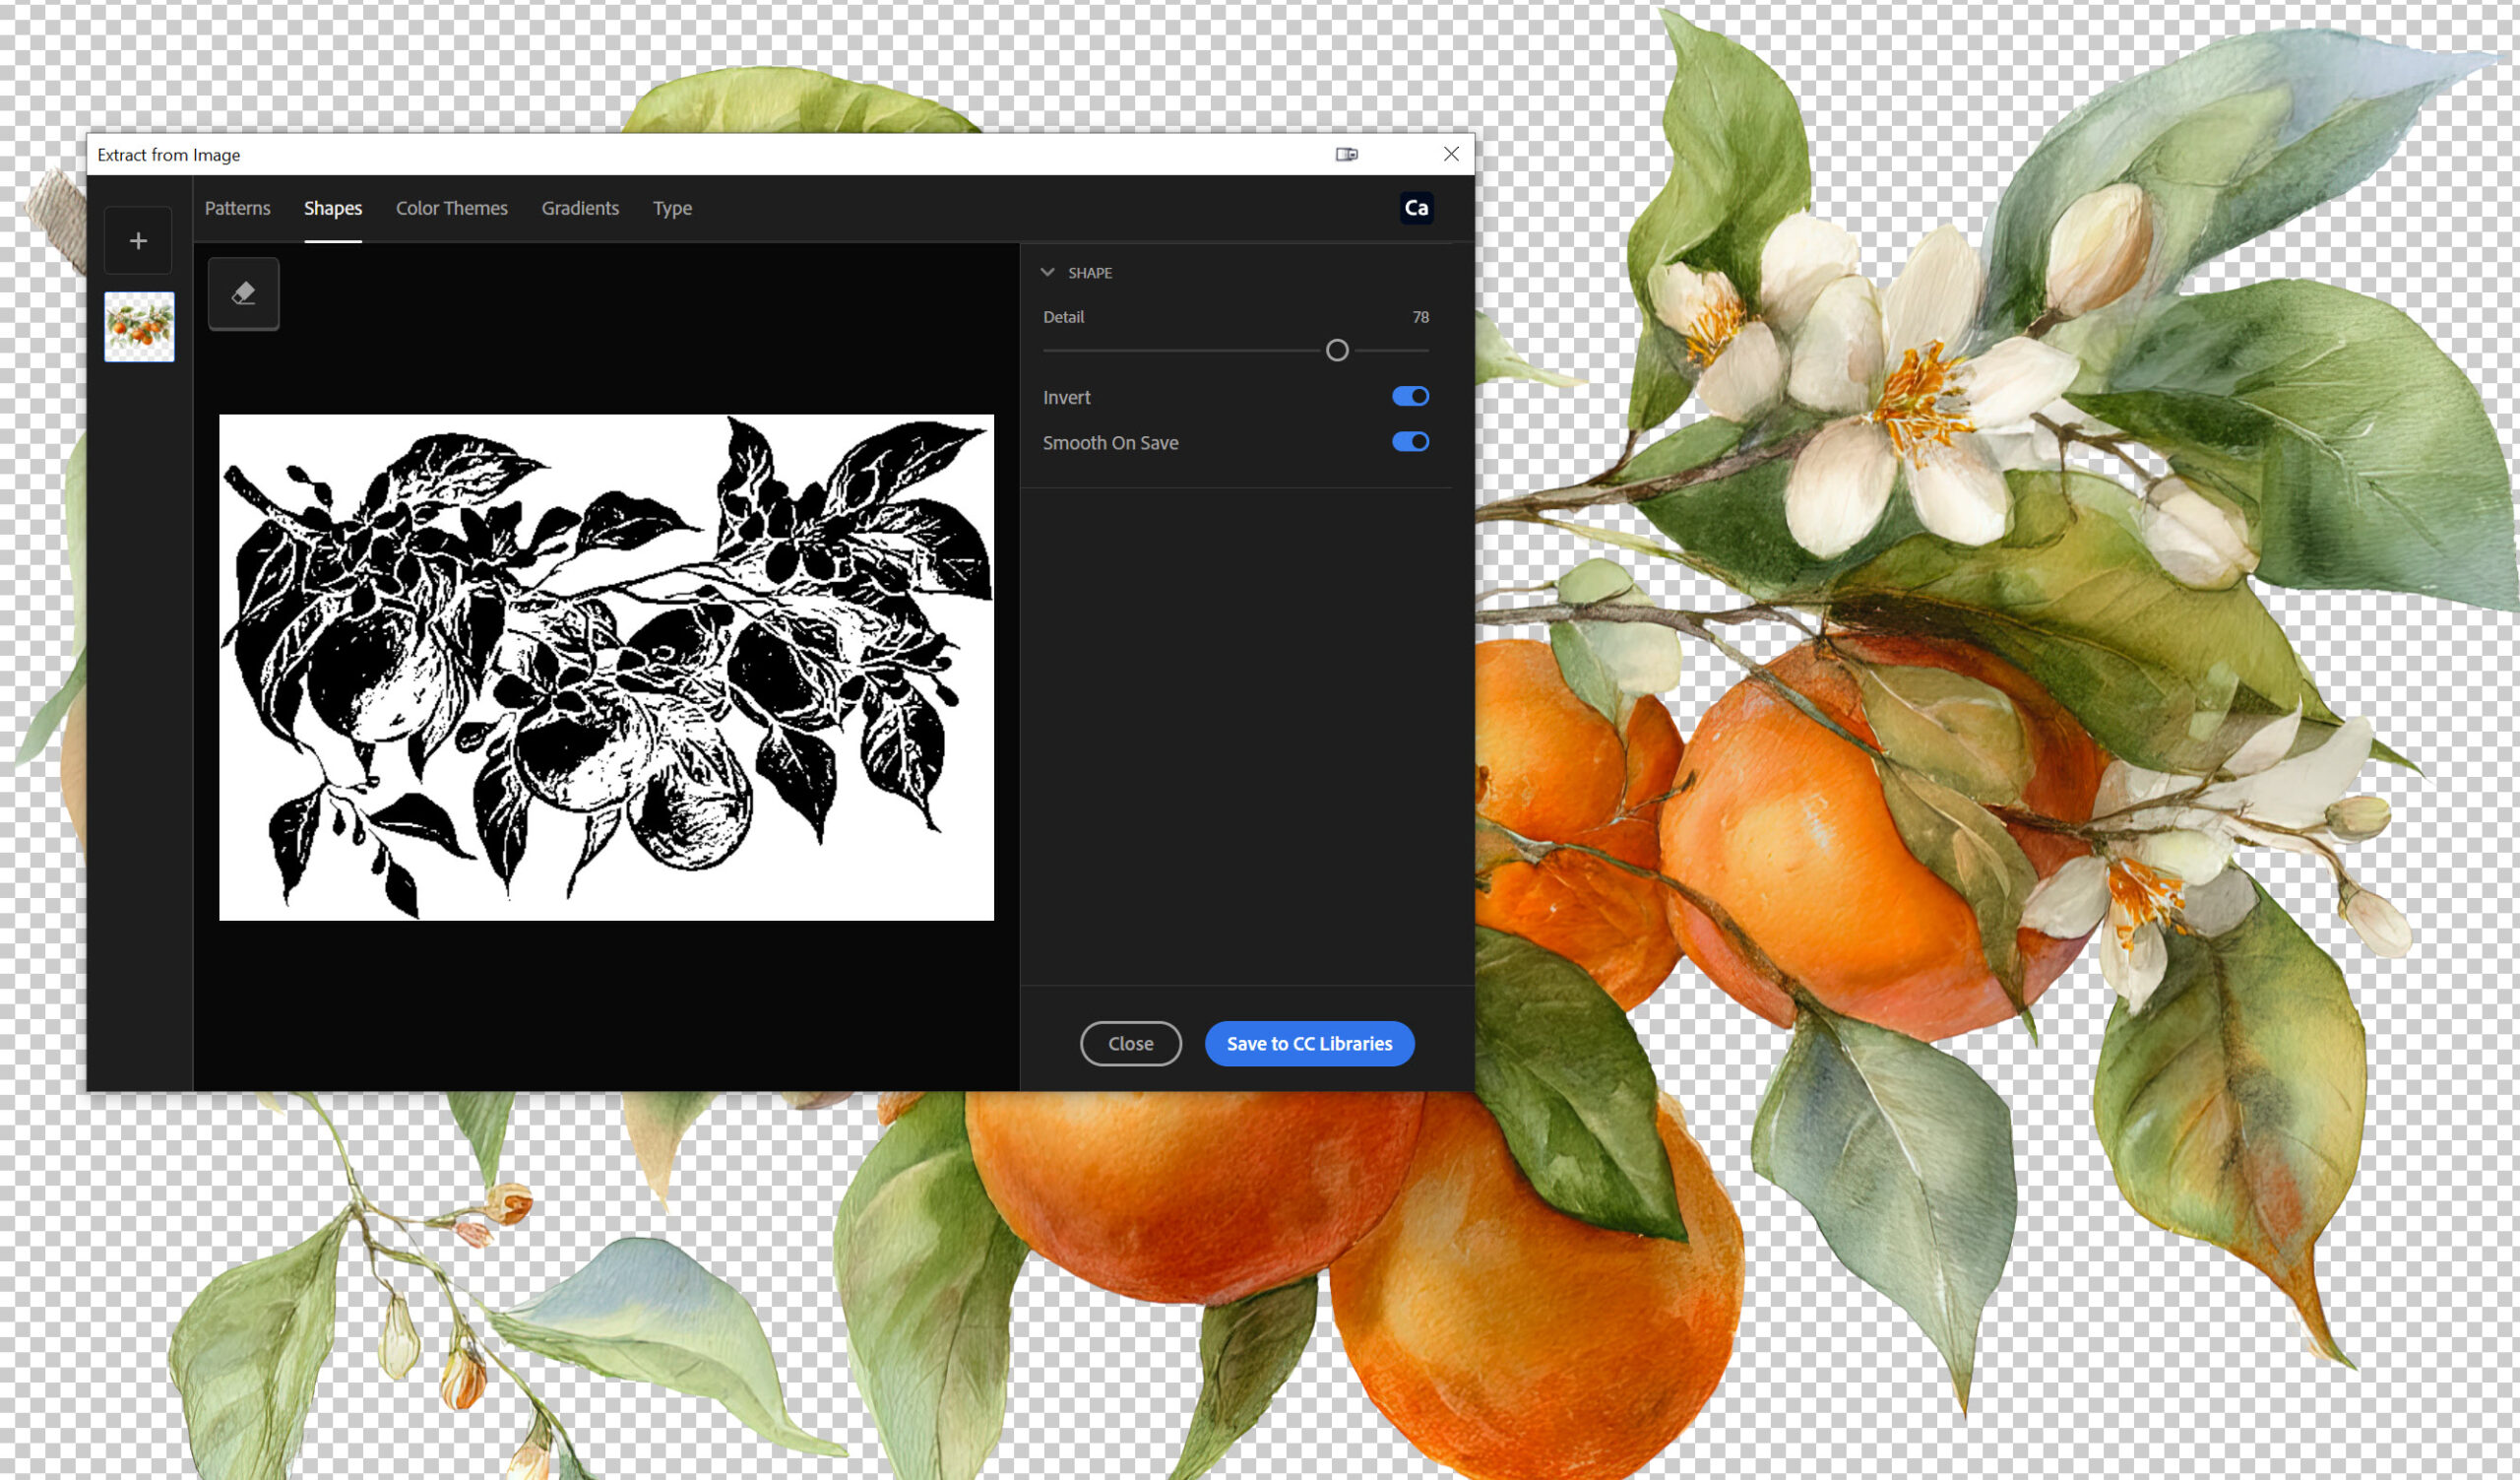
Task: Click the Smooth On Save label
Action: [1110, 443]
